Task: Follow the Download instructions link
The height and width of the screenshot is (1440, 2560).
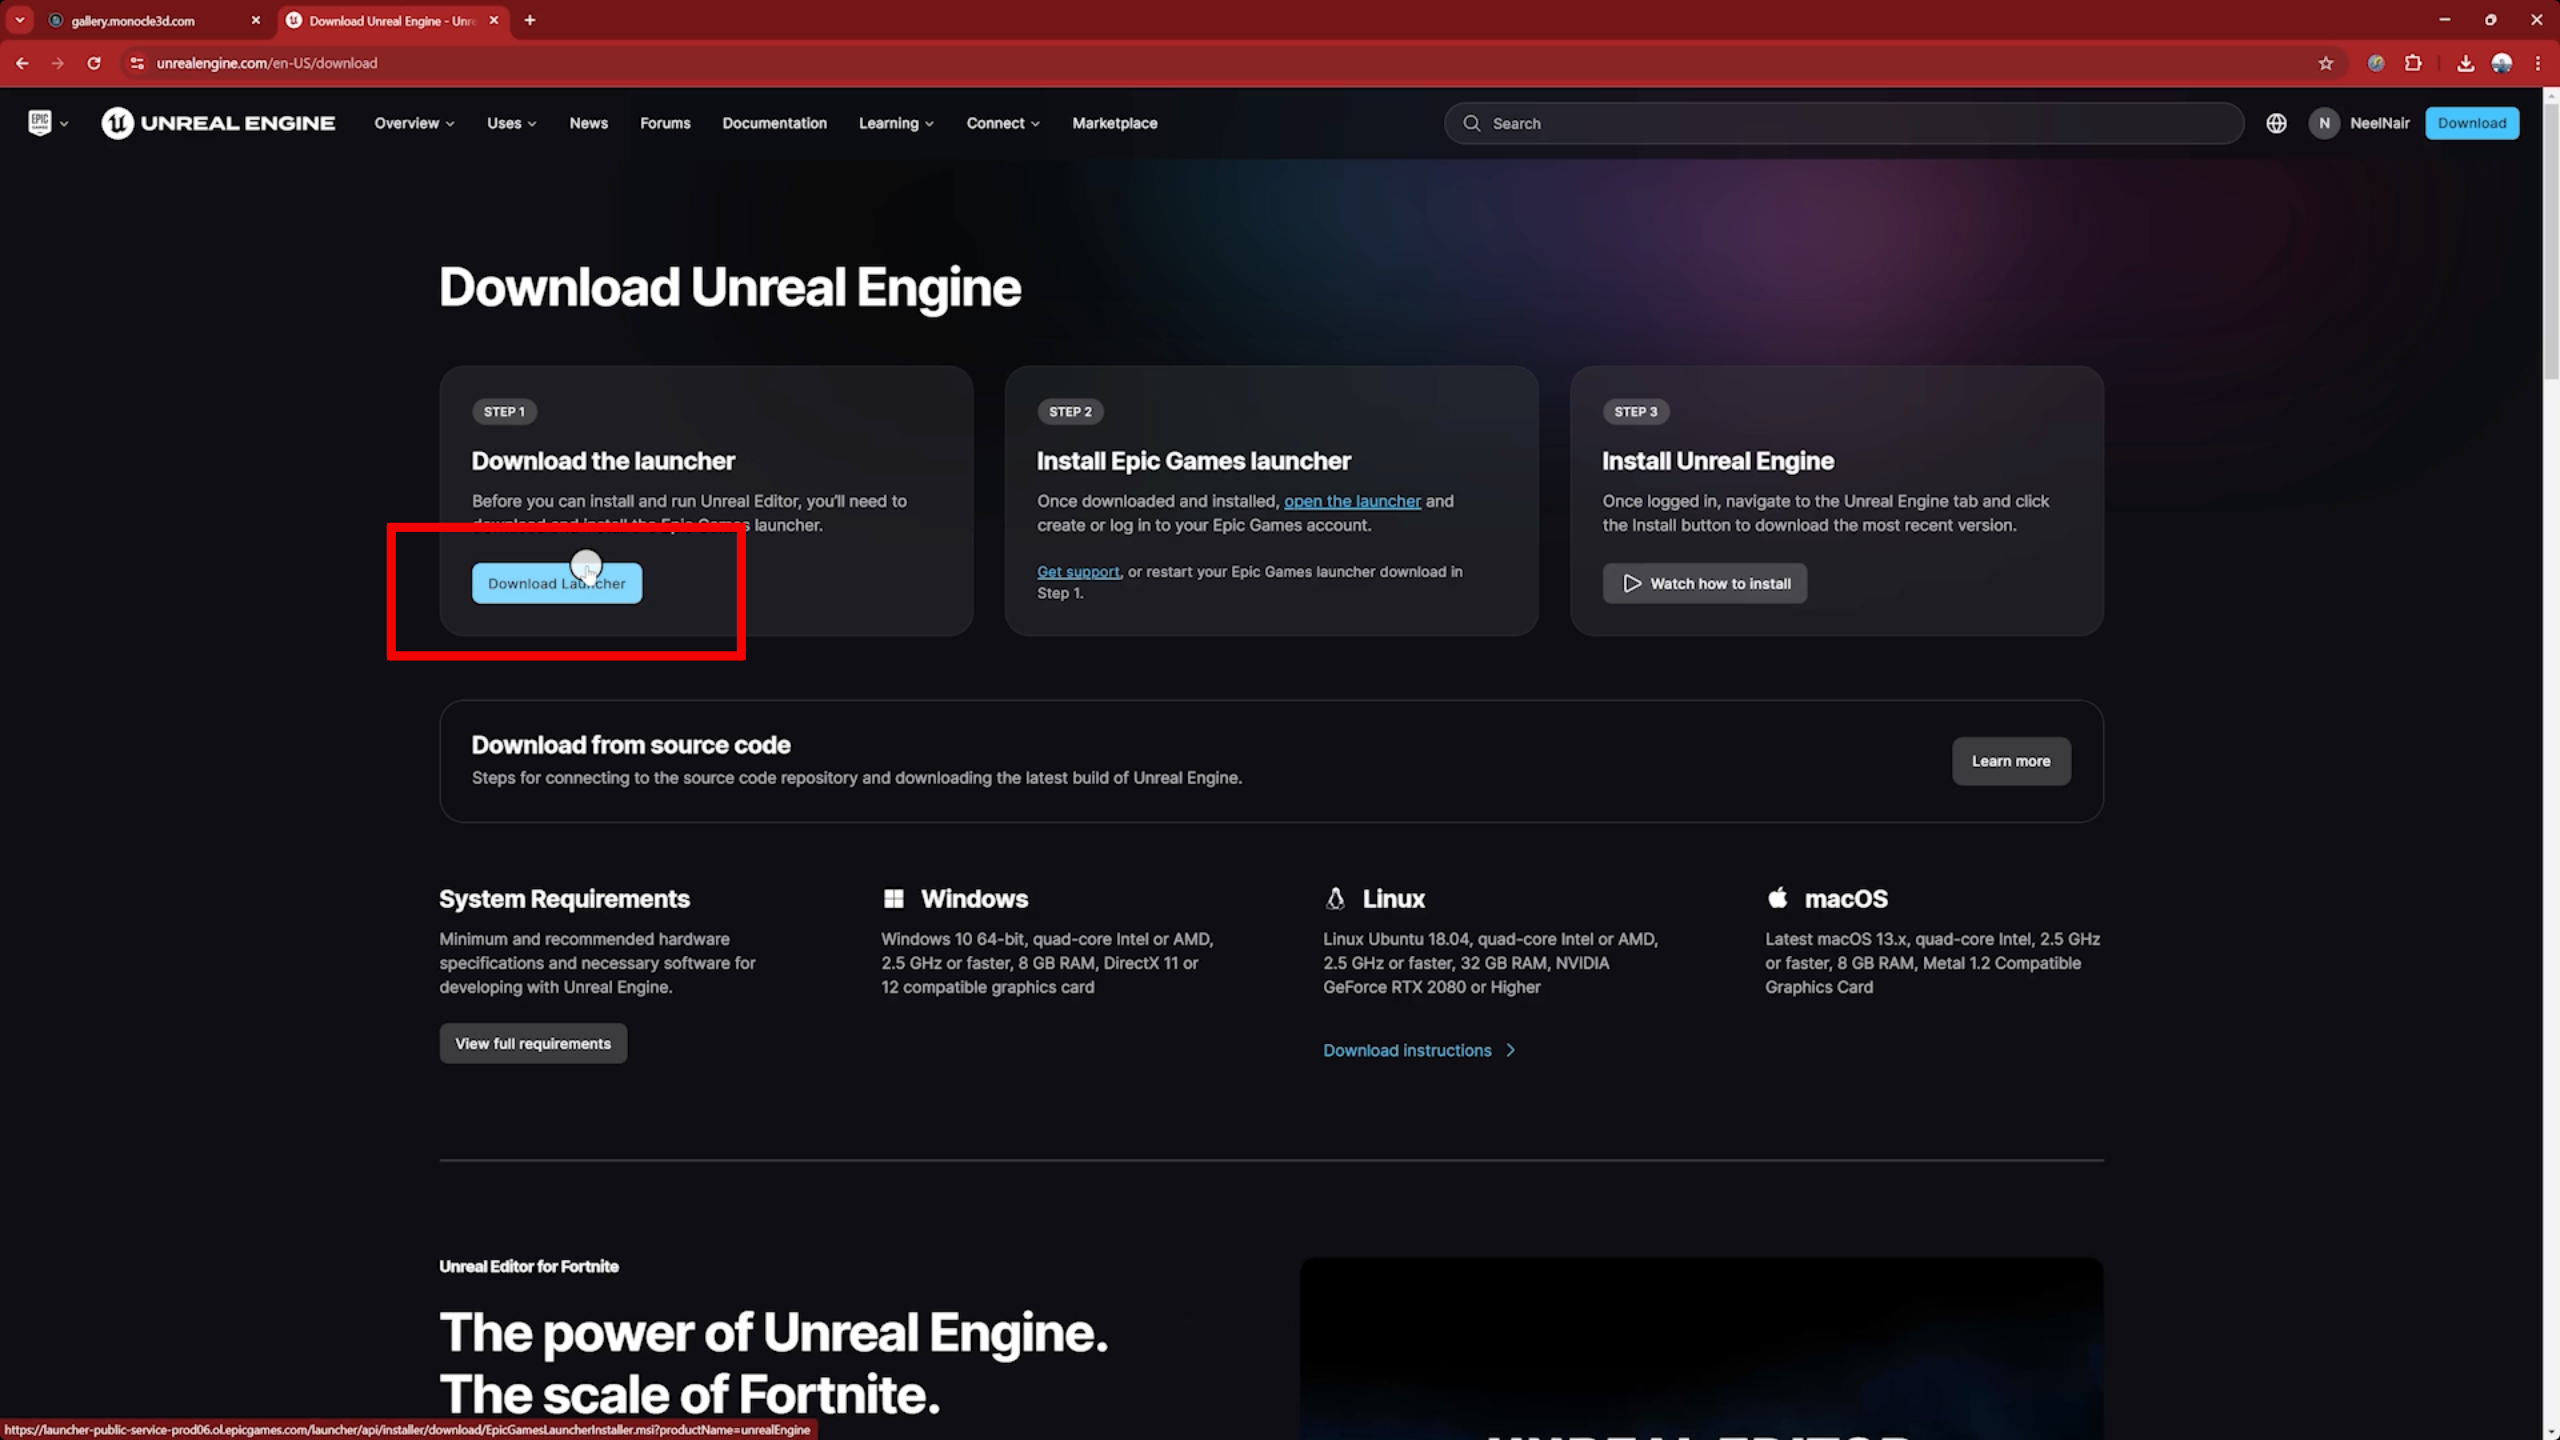Action: coord(1407,1050)
